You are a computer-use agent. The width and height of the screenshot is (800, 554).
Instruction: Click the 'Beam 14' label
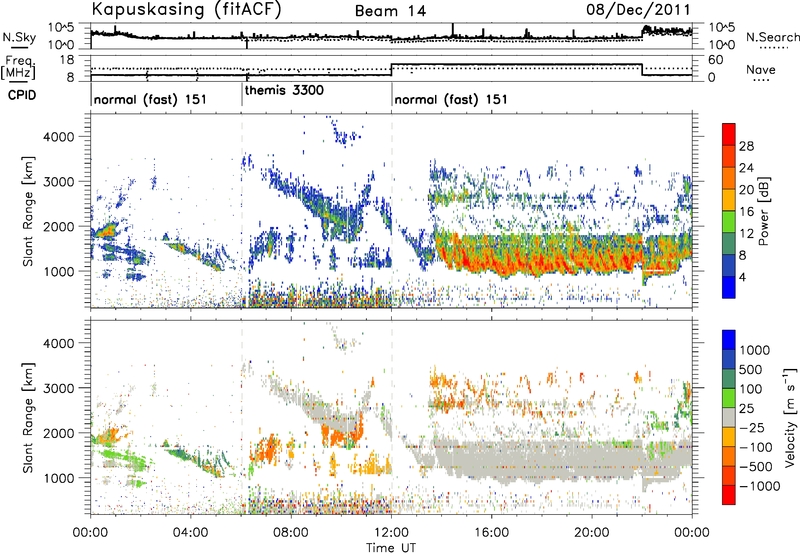(390, 11)
